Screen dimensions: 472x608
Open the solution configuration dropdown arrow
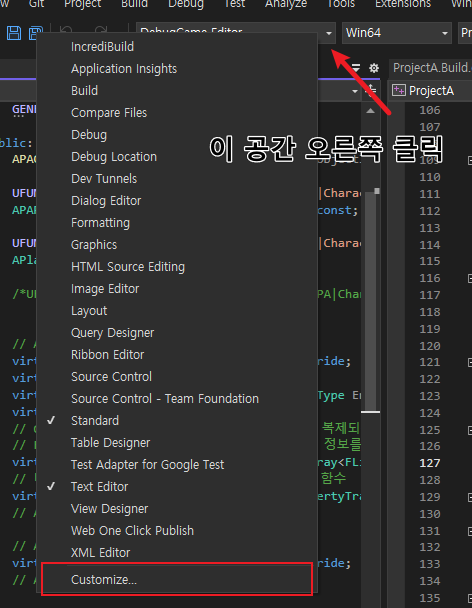coord(328,33)
